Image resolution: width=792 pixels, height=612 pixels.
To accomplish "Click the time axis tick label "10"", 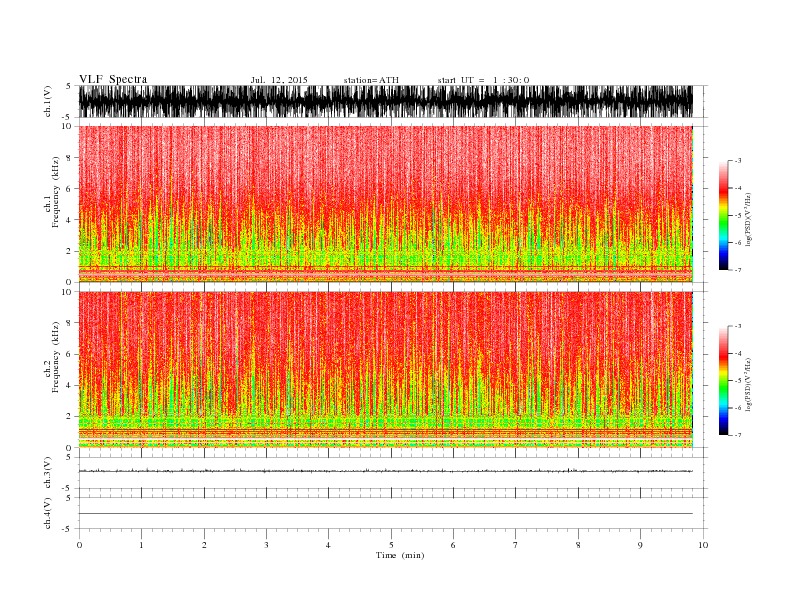I will [x=703, y=545].
